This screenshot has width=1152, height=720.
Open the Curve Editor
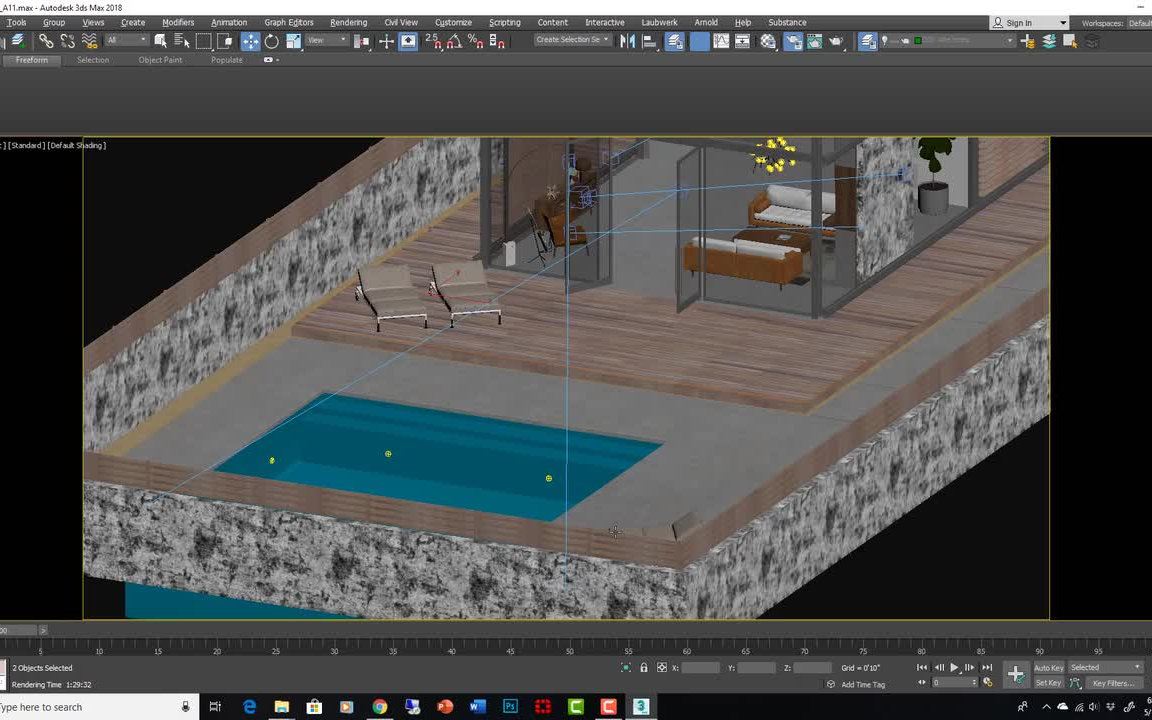pyautogui.click(x=720, y=41)
